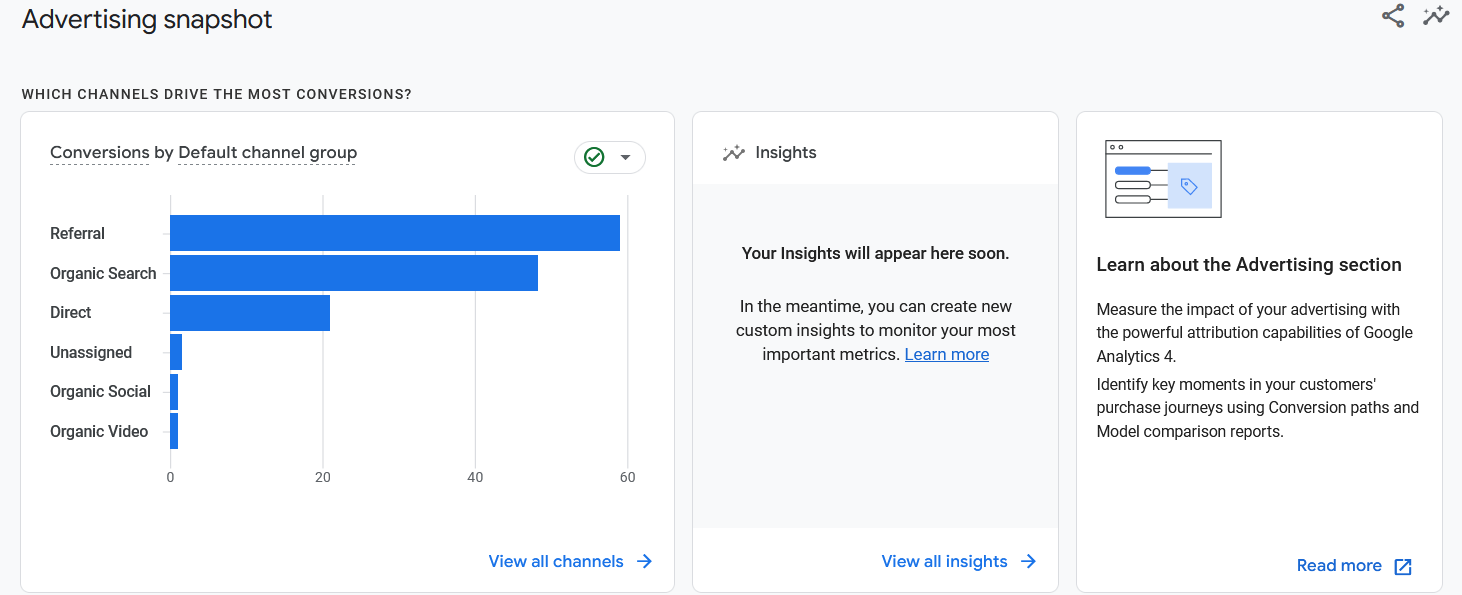Open the Insights sparkle icon at top right
The width and height of the screenshot is (1462, 595).
click(1436, 16)
